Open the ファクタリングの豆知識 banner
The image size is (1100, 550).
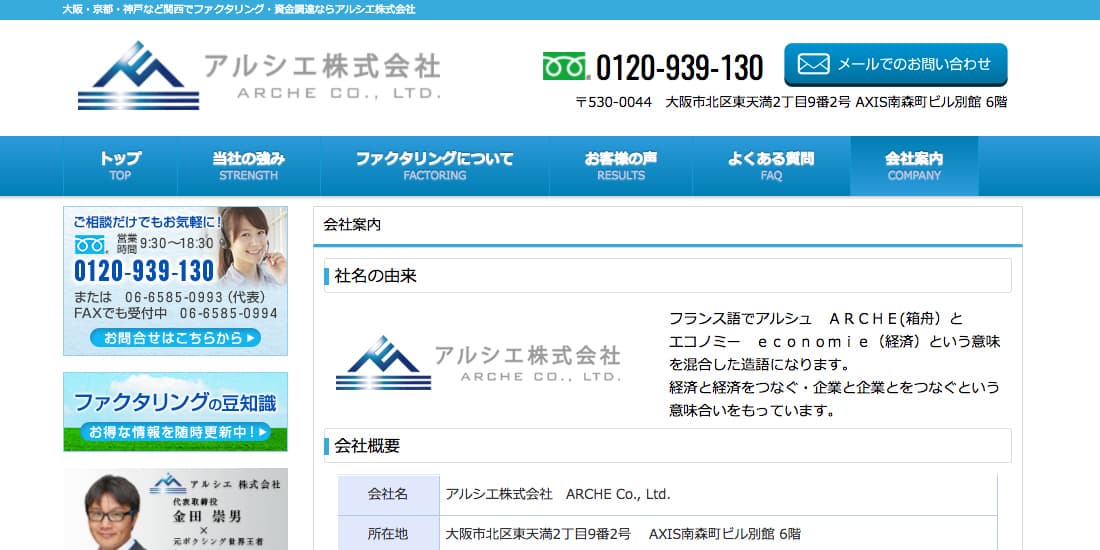point(175,412)
